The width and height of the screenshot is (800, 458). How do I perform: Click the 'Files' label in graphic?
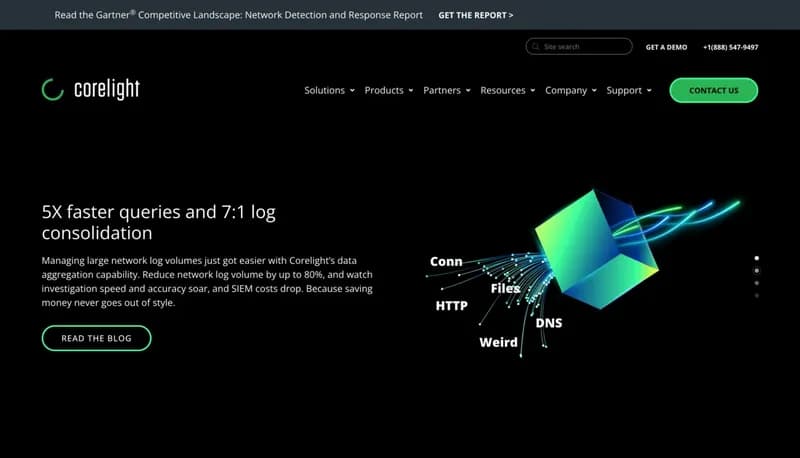[505, 288]
